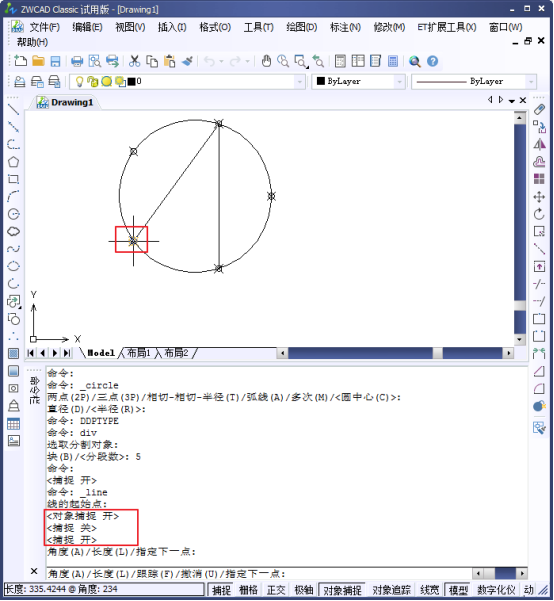
Task: Click the last-tab arrow beside layout tabs
Action: (x=67, y=353)
